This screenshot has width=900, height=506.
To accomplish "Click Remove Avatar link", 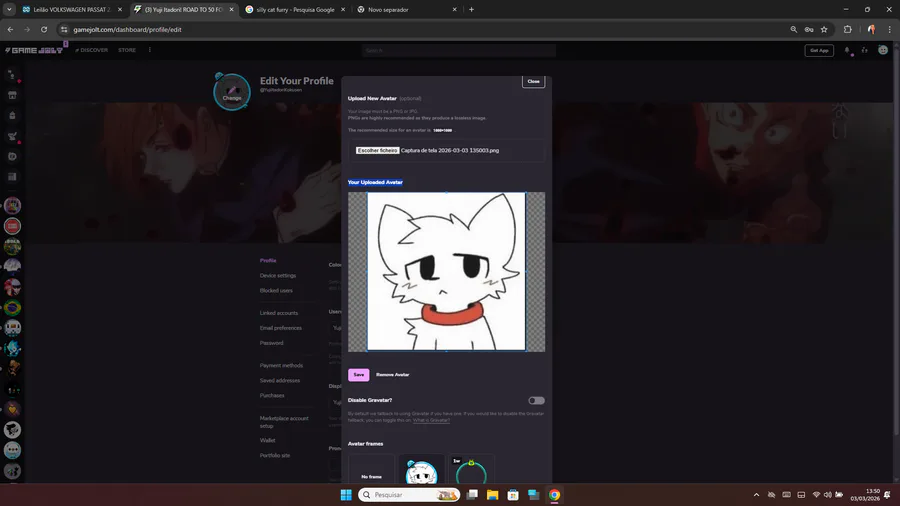I will pyautogui.click(x=393, y=375).
